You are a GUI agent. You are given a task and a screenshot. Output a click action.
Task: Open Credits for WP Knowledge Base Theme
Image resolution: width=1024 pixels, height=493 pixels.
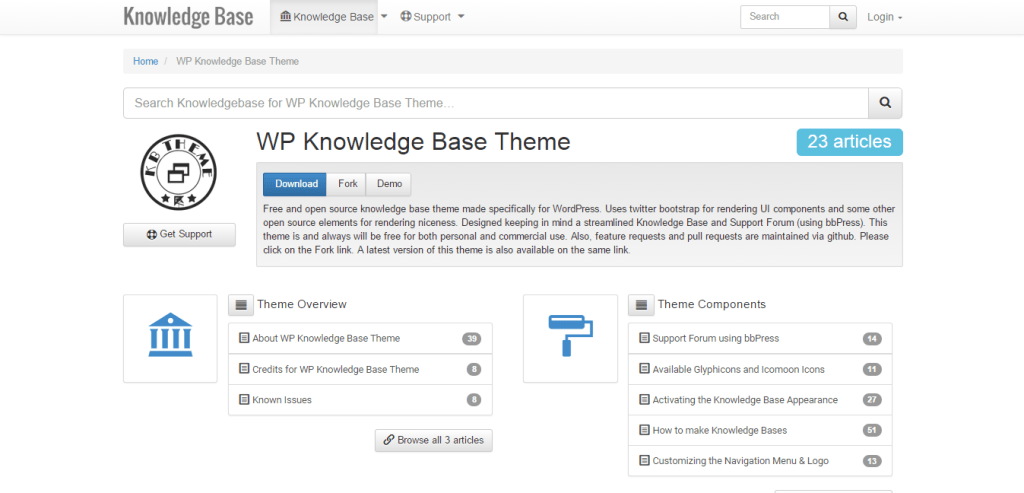pyautogui.click(x=336, y=370)
